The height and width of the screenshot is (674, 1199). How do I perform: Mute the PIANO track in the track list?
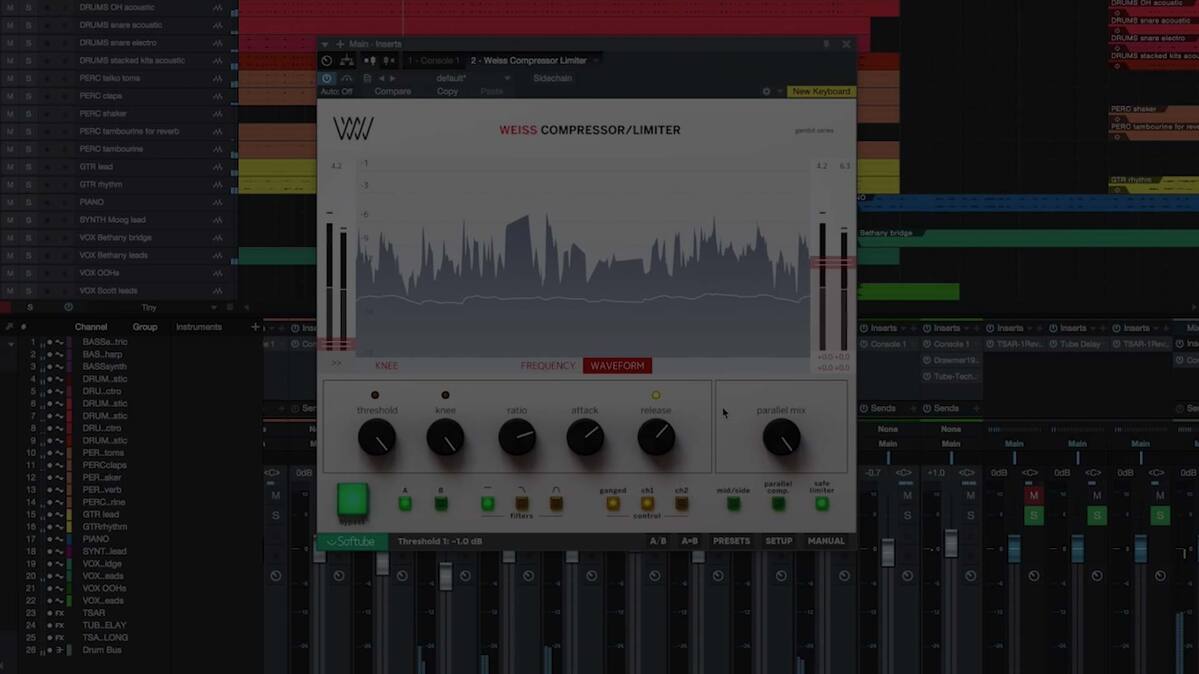pos(9,202)
